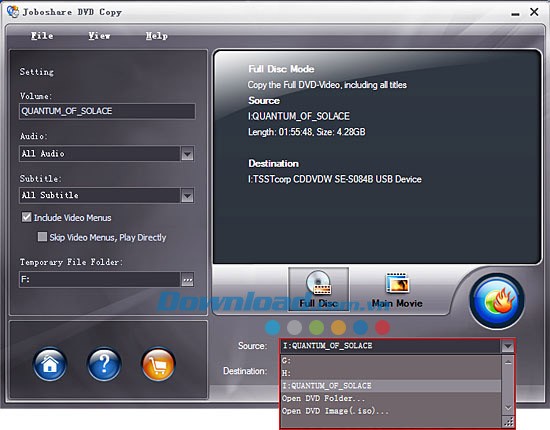Choose Open DVD Image(.iso)... option
Image resolution: width=550 pixels, height=430 pixels.
(x=391, y=411)
